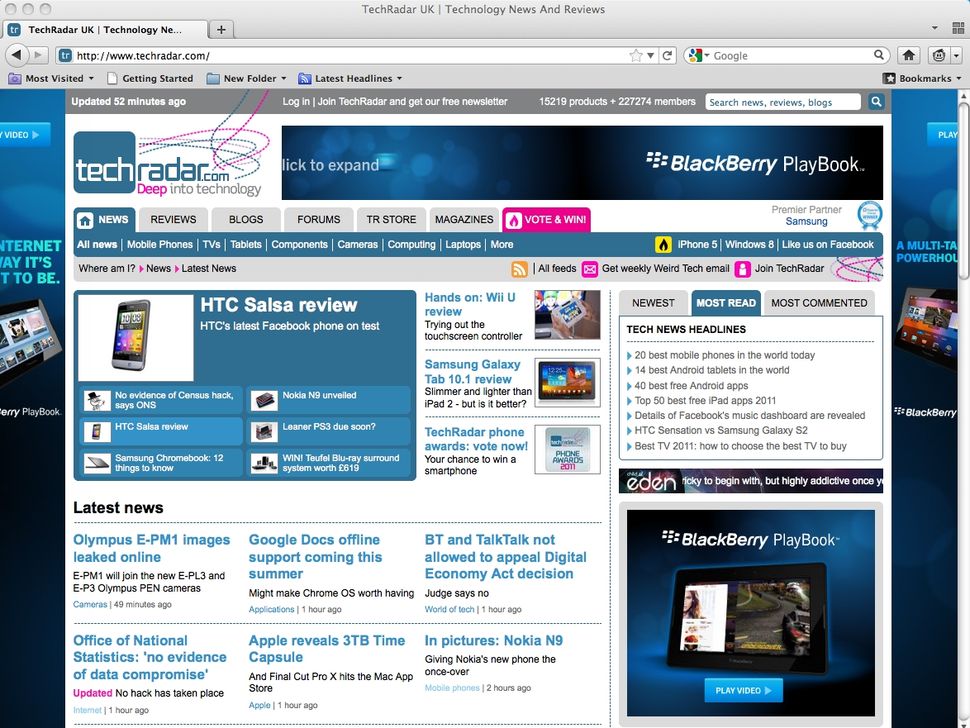Expand the Latest Headlines dropdown

coord(349,78)
